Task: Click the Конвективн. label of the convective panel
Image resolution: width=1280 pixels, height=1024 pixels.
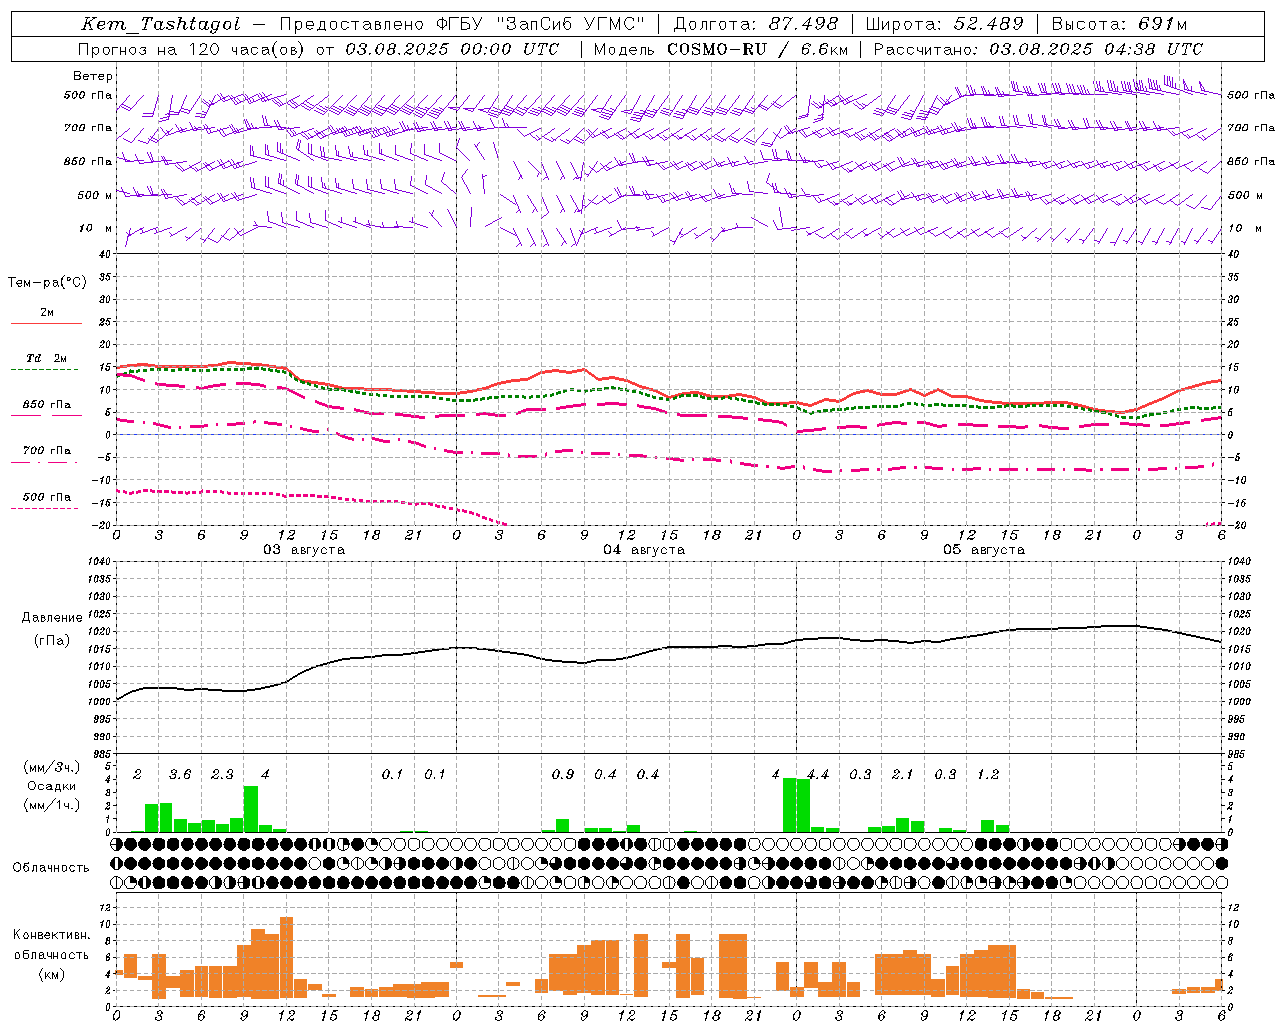Action: (x=51, y=935)
